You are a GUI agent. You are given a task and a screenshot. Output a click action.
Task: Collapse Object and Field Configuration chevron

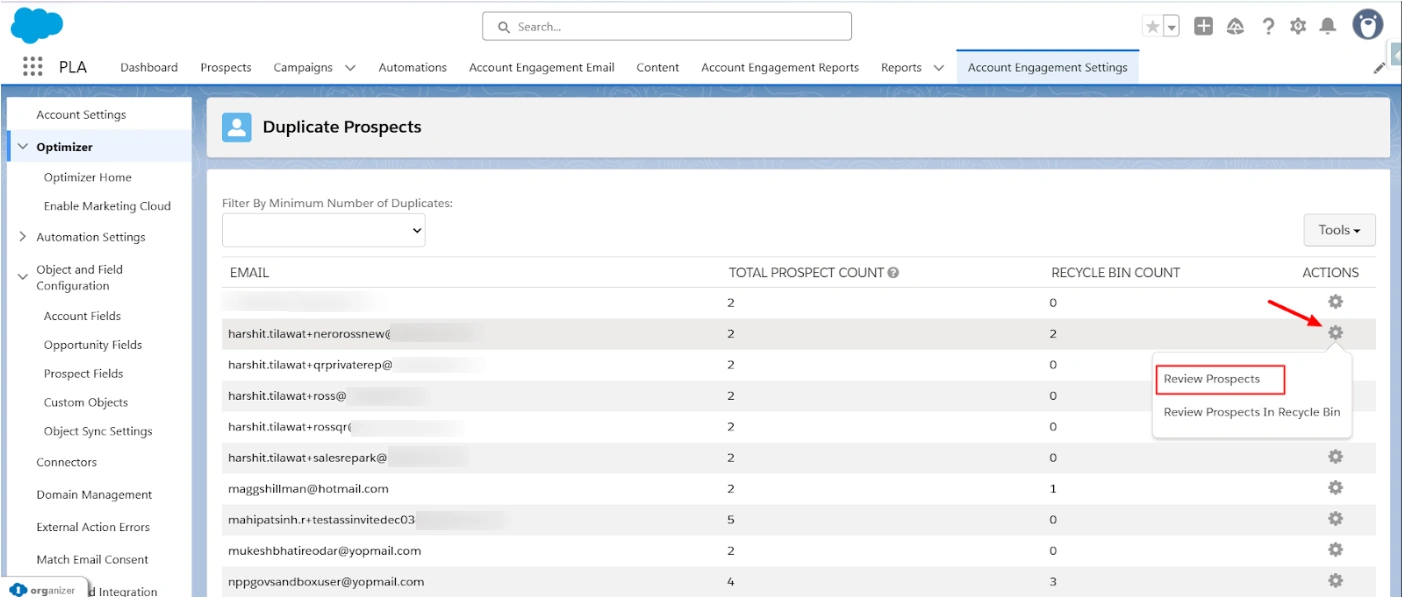(23, 277)
